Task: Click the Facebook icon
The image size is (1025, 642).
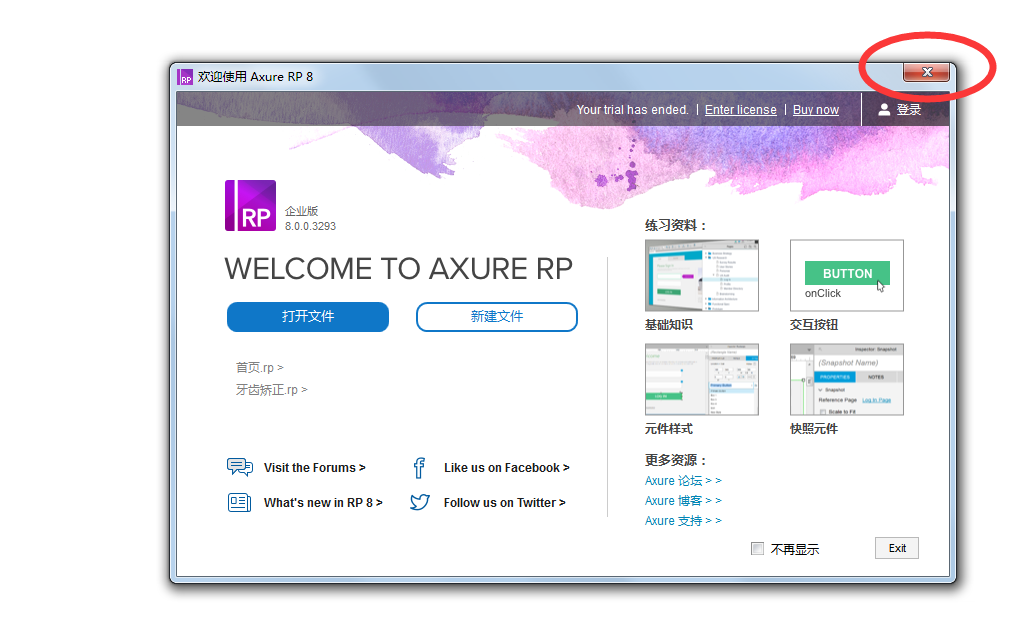Action: (x=419, y=467)
